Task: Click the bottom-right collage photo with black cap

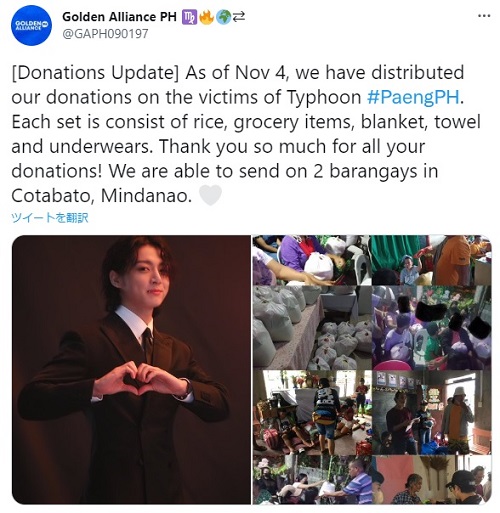Action: click(x=432, y=480)
